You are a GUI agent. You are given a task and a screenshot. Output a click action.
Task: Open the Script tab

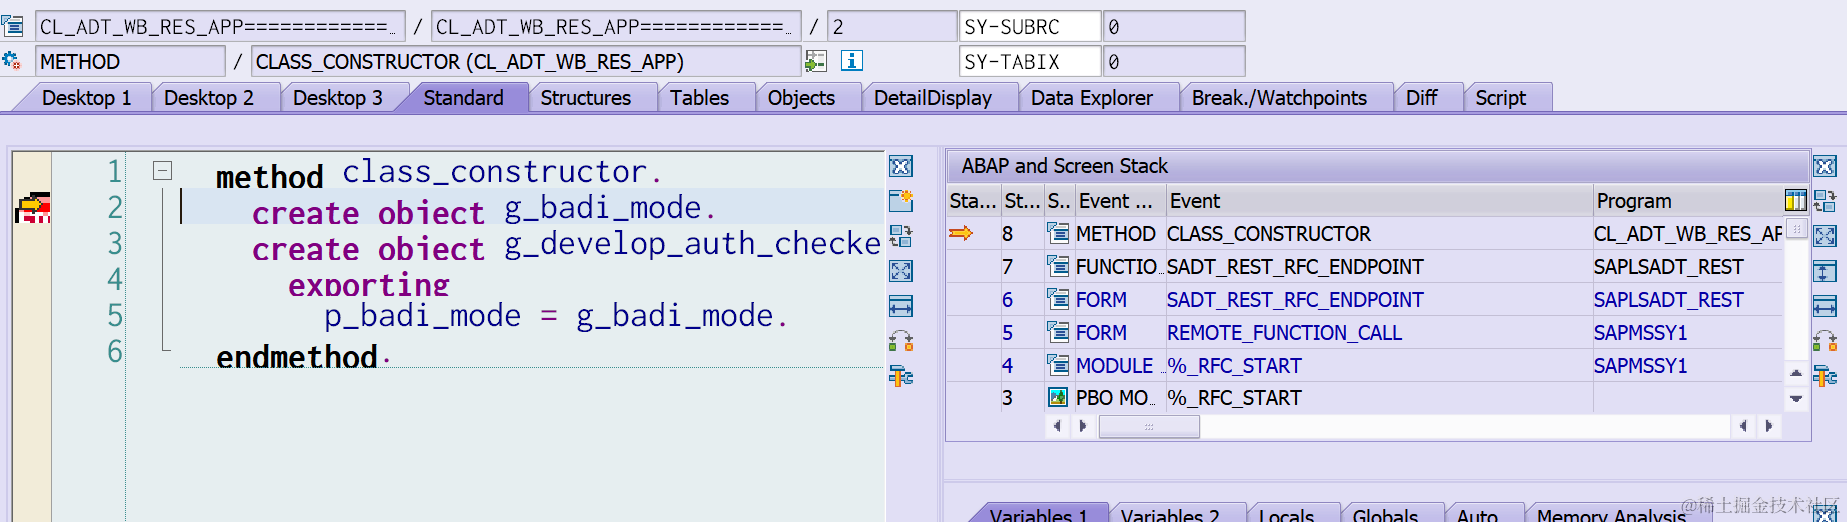[1500, 98]
